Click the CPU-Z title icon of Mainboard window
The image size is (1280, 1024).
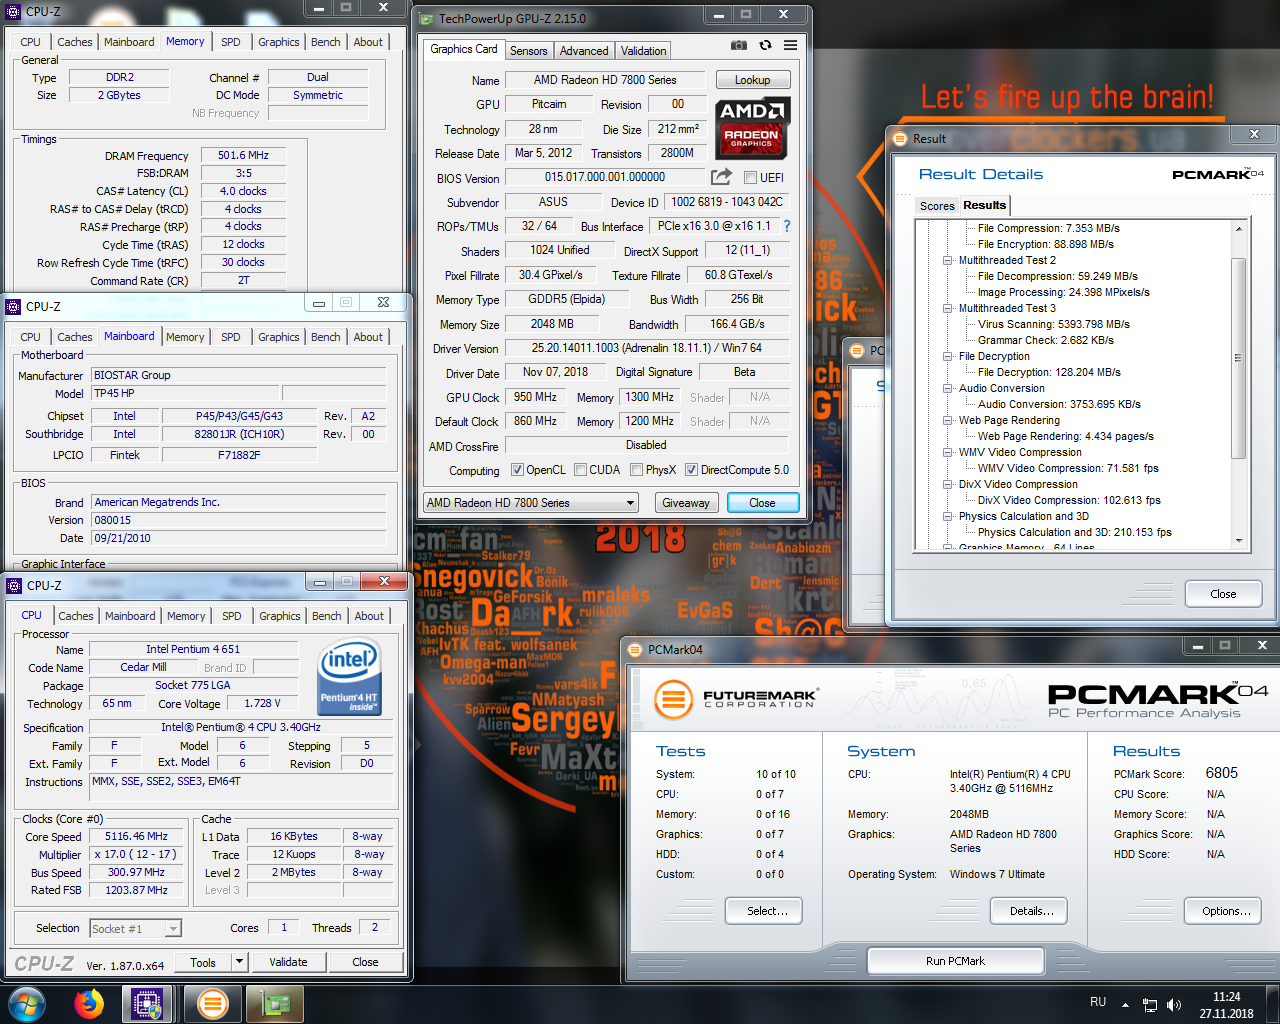click(15, 306)
